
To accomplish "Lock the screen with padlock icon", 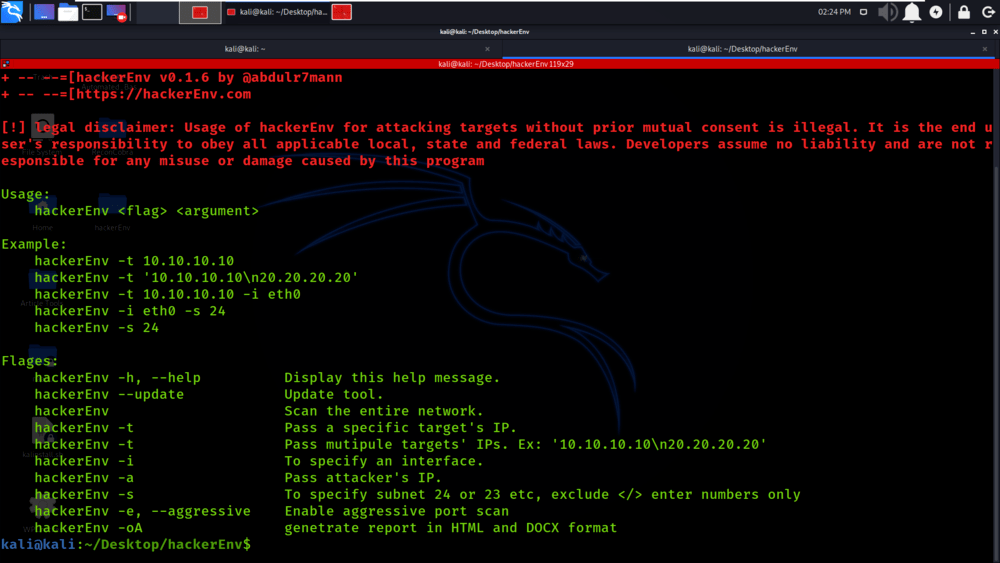I will pyautogui.click(x=964, y=12).
